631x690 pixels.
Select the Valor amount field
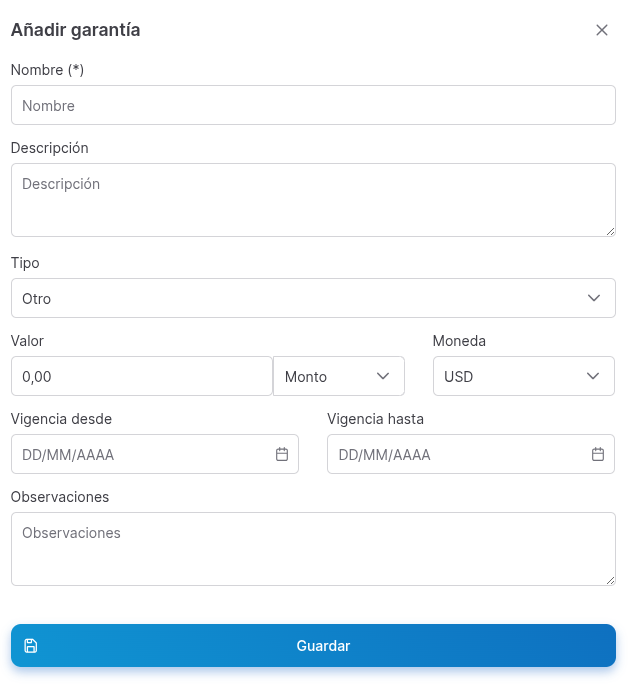coord(141,376)
